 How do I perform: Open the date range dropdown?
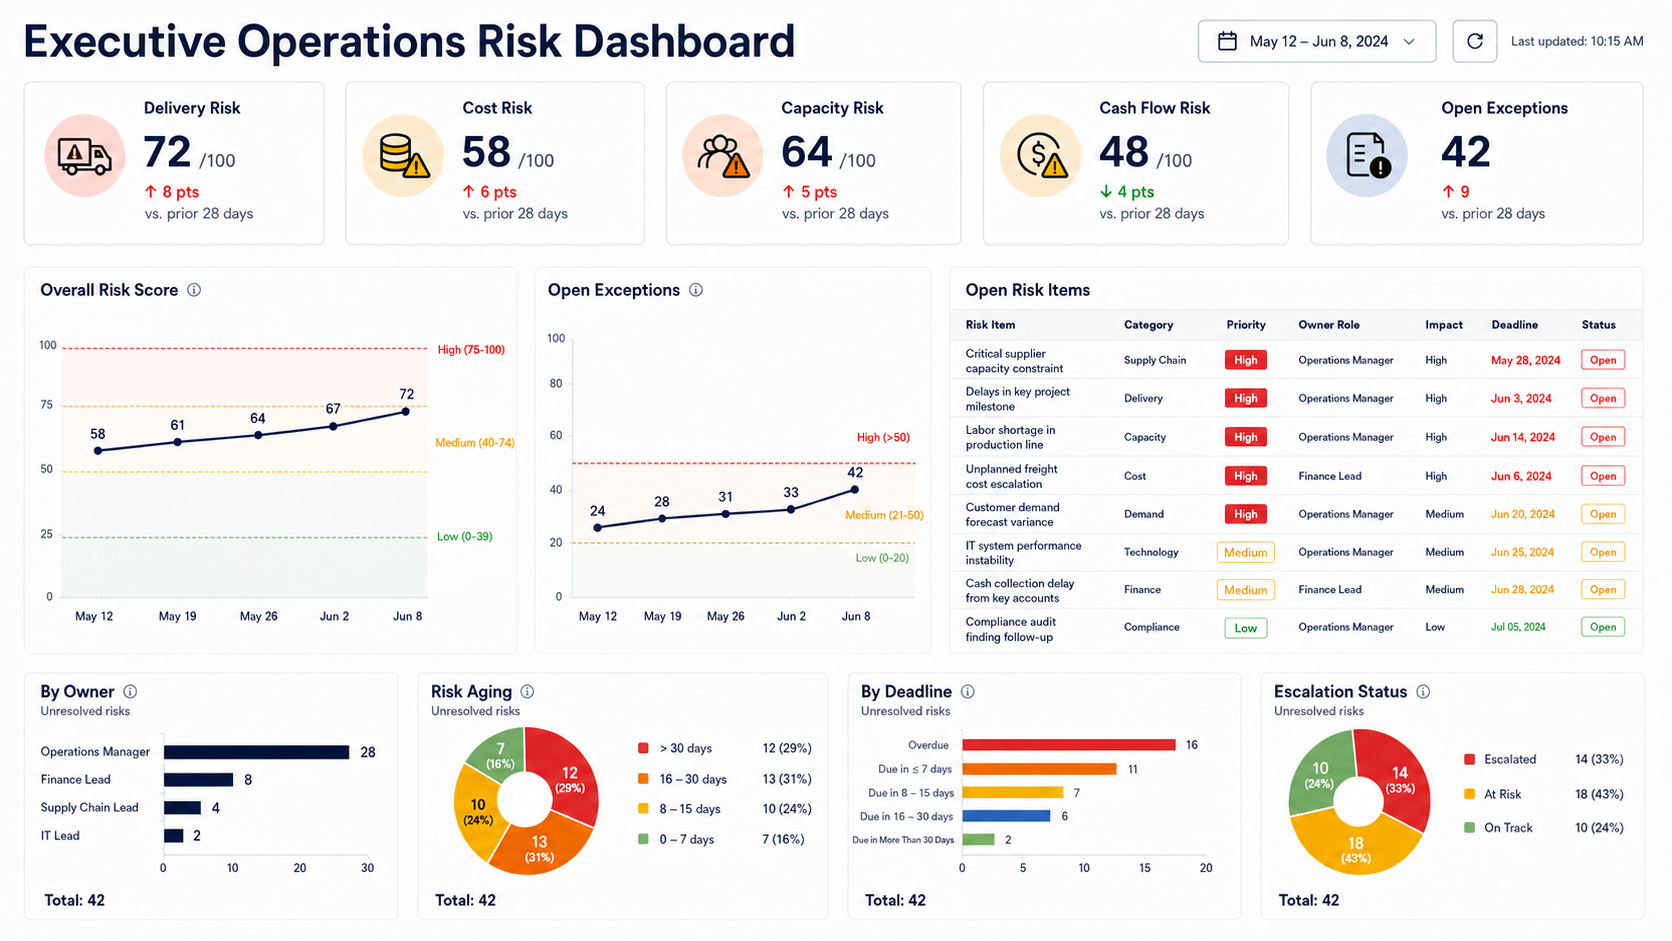coord(1316,41)
